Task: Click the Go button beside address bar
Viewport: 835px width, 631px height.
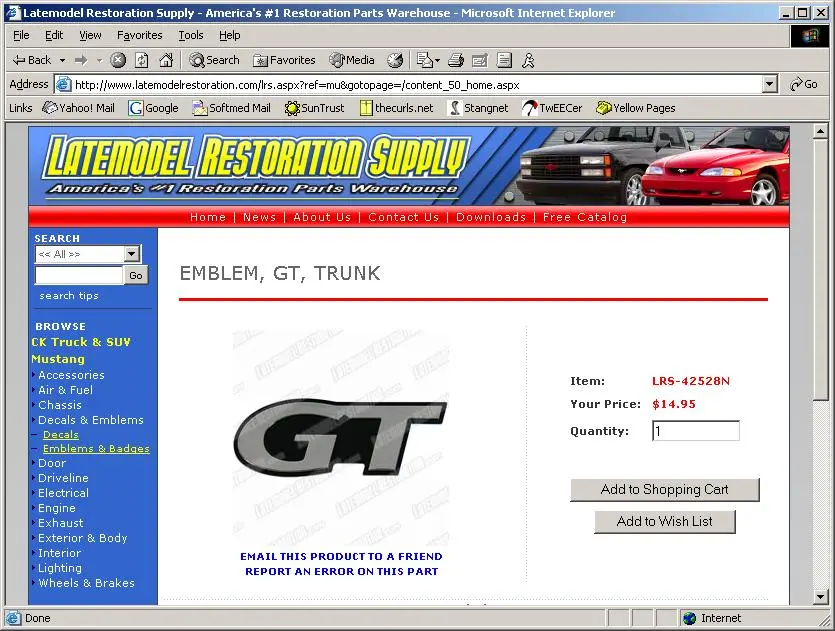Action: coord(804,84)
